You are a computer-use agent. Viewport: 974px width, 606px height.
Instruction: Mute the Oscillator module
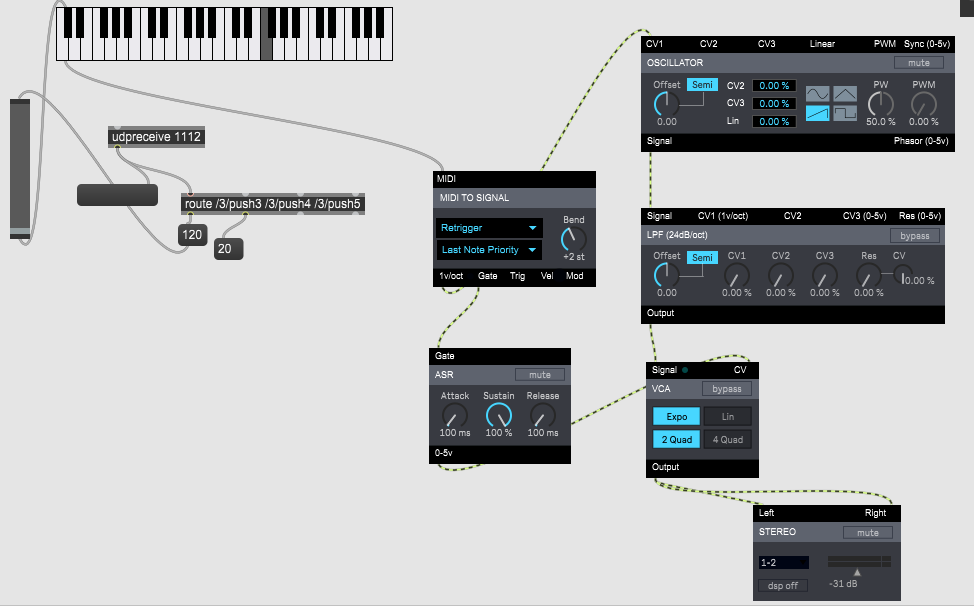pyautogui.click(x=918, y=62)
